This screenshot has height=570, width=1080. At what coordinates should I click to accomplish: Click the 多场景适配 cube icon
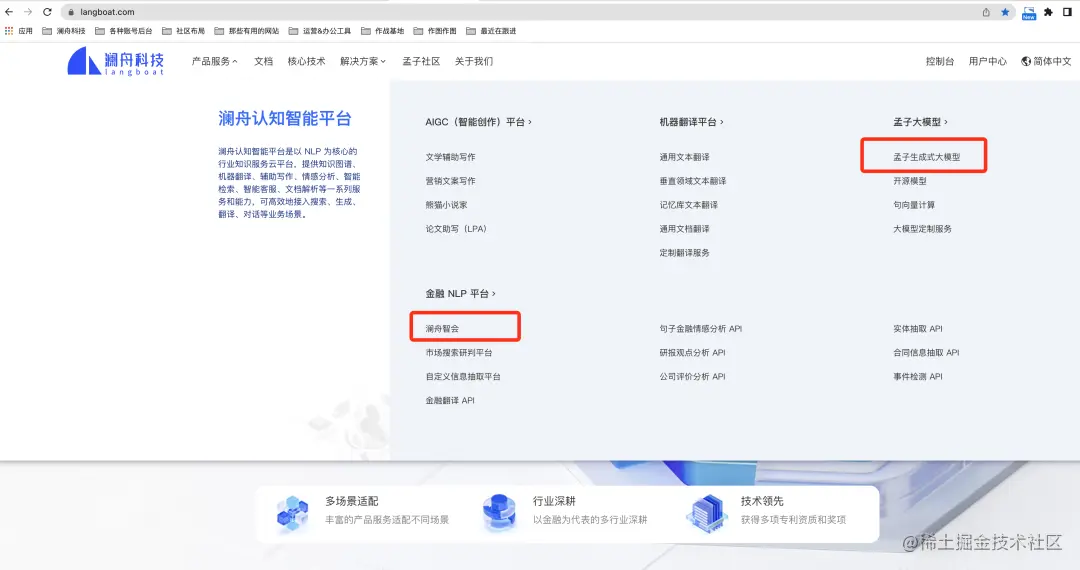pos(293,513)
